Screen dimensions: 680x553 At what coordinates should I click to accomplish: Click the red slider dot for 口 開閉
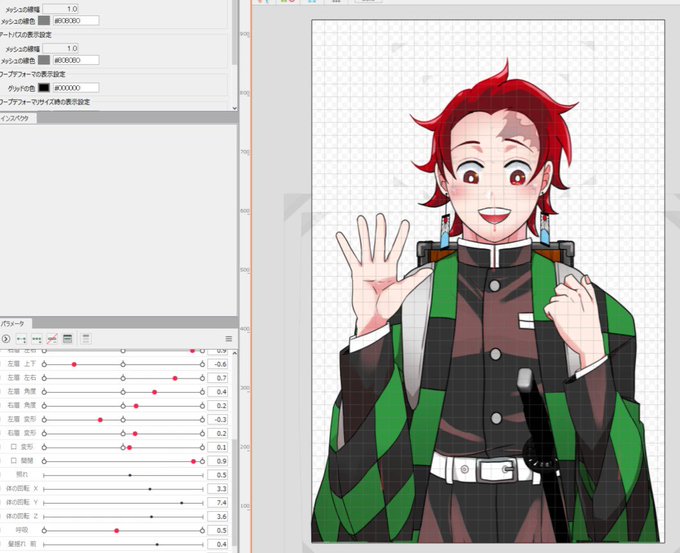[x=193, y=461]
